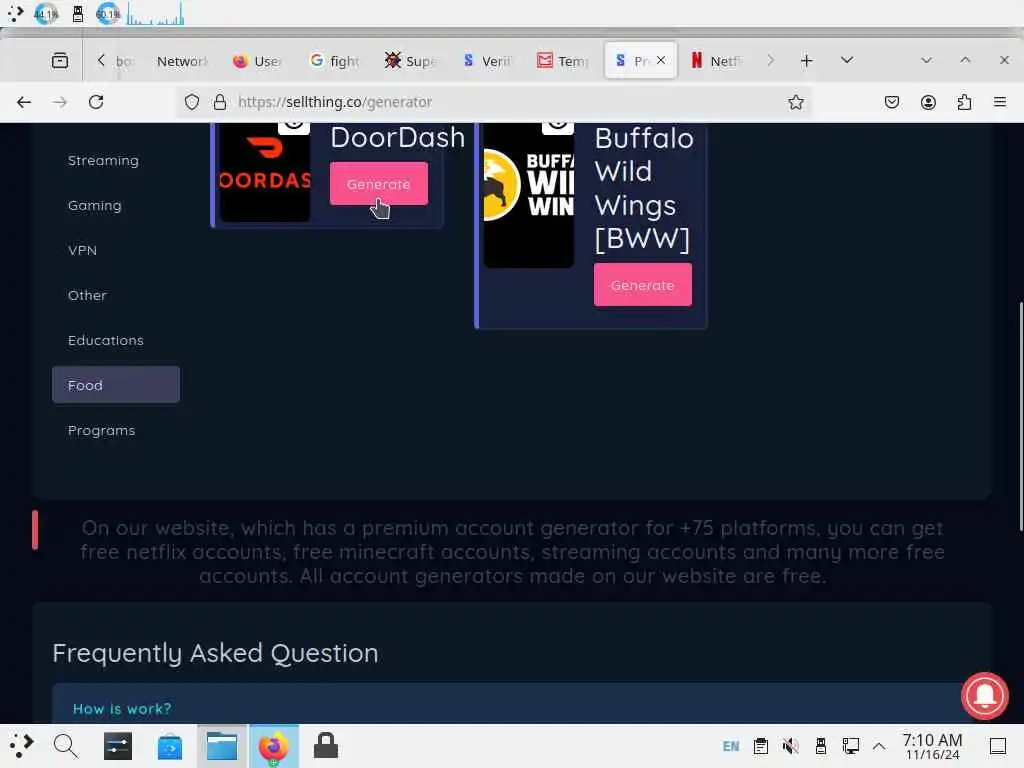Switch to the Temp mail tab
Viewport: 1024px width, 768px height.
pyautogui.click(x=563, y=61)
